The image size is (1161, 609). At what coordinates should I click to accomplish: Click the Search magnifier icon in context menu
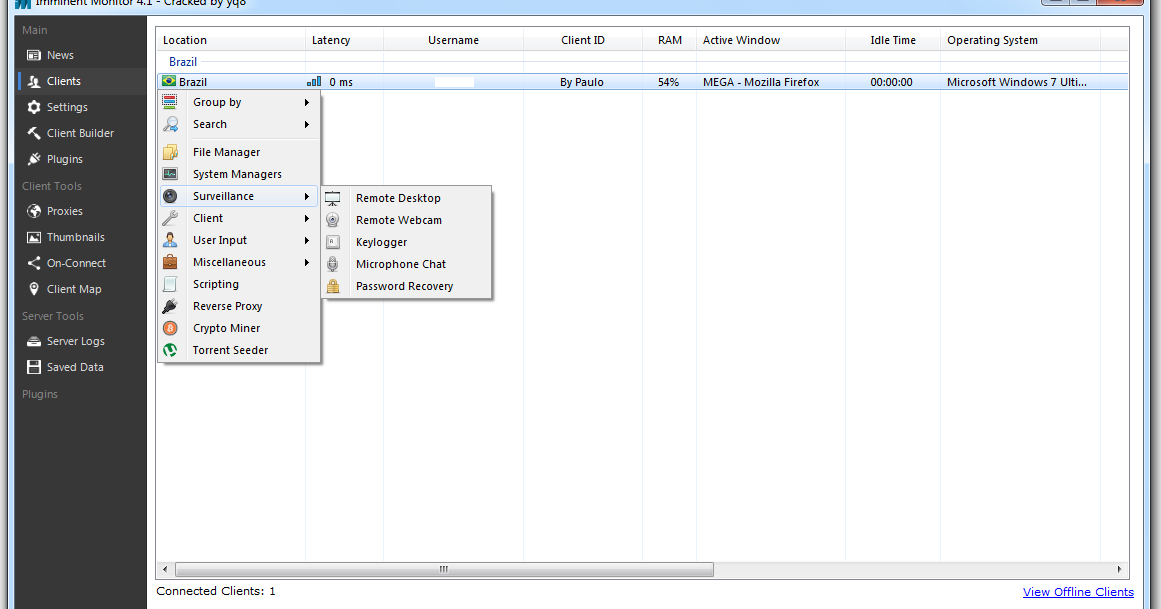coord(170,124)
